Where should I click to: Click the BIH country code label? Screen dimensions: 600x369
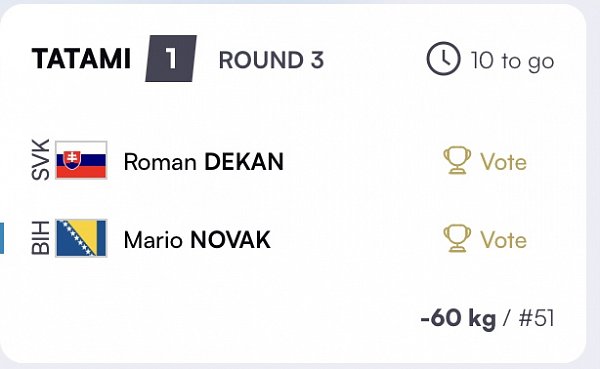(x=41, y=238)
